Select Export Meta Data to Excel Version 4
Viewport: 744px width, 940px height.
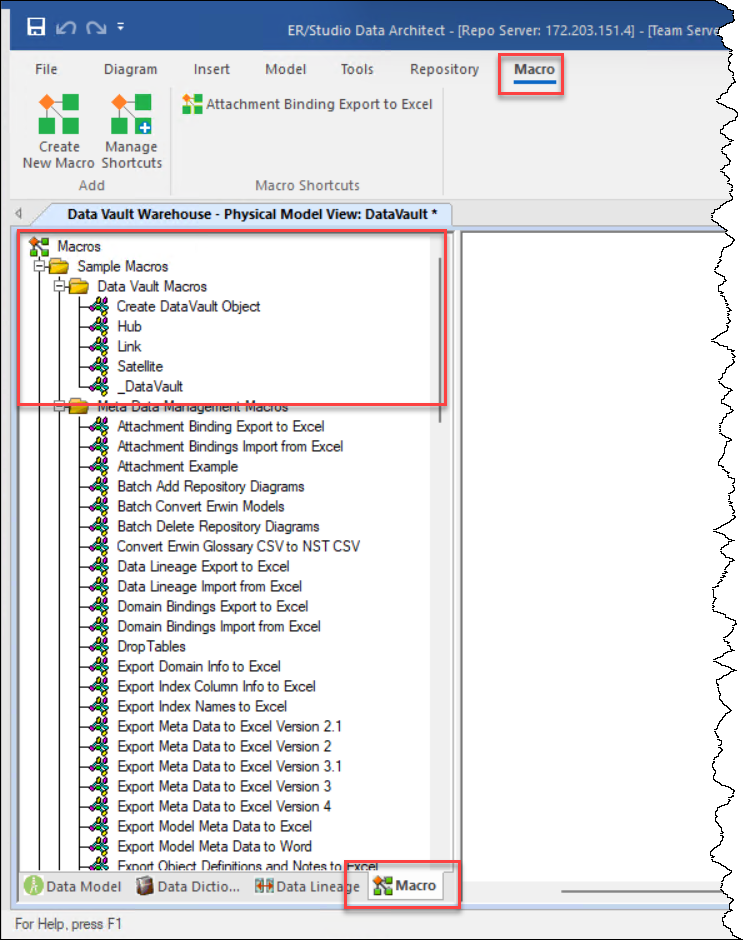(224, 806)
